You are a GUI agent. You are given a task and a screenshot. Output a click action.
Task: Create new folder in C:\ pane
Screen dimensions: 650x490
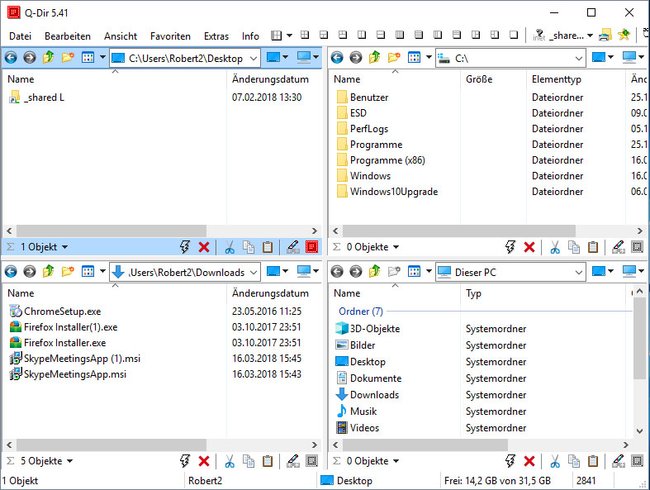click(x=394, y=57)
